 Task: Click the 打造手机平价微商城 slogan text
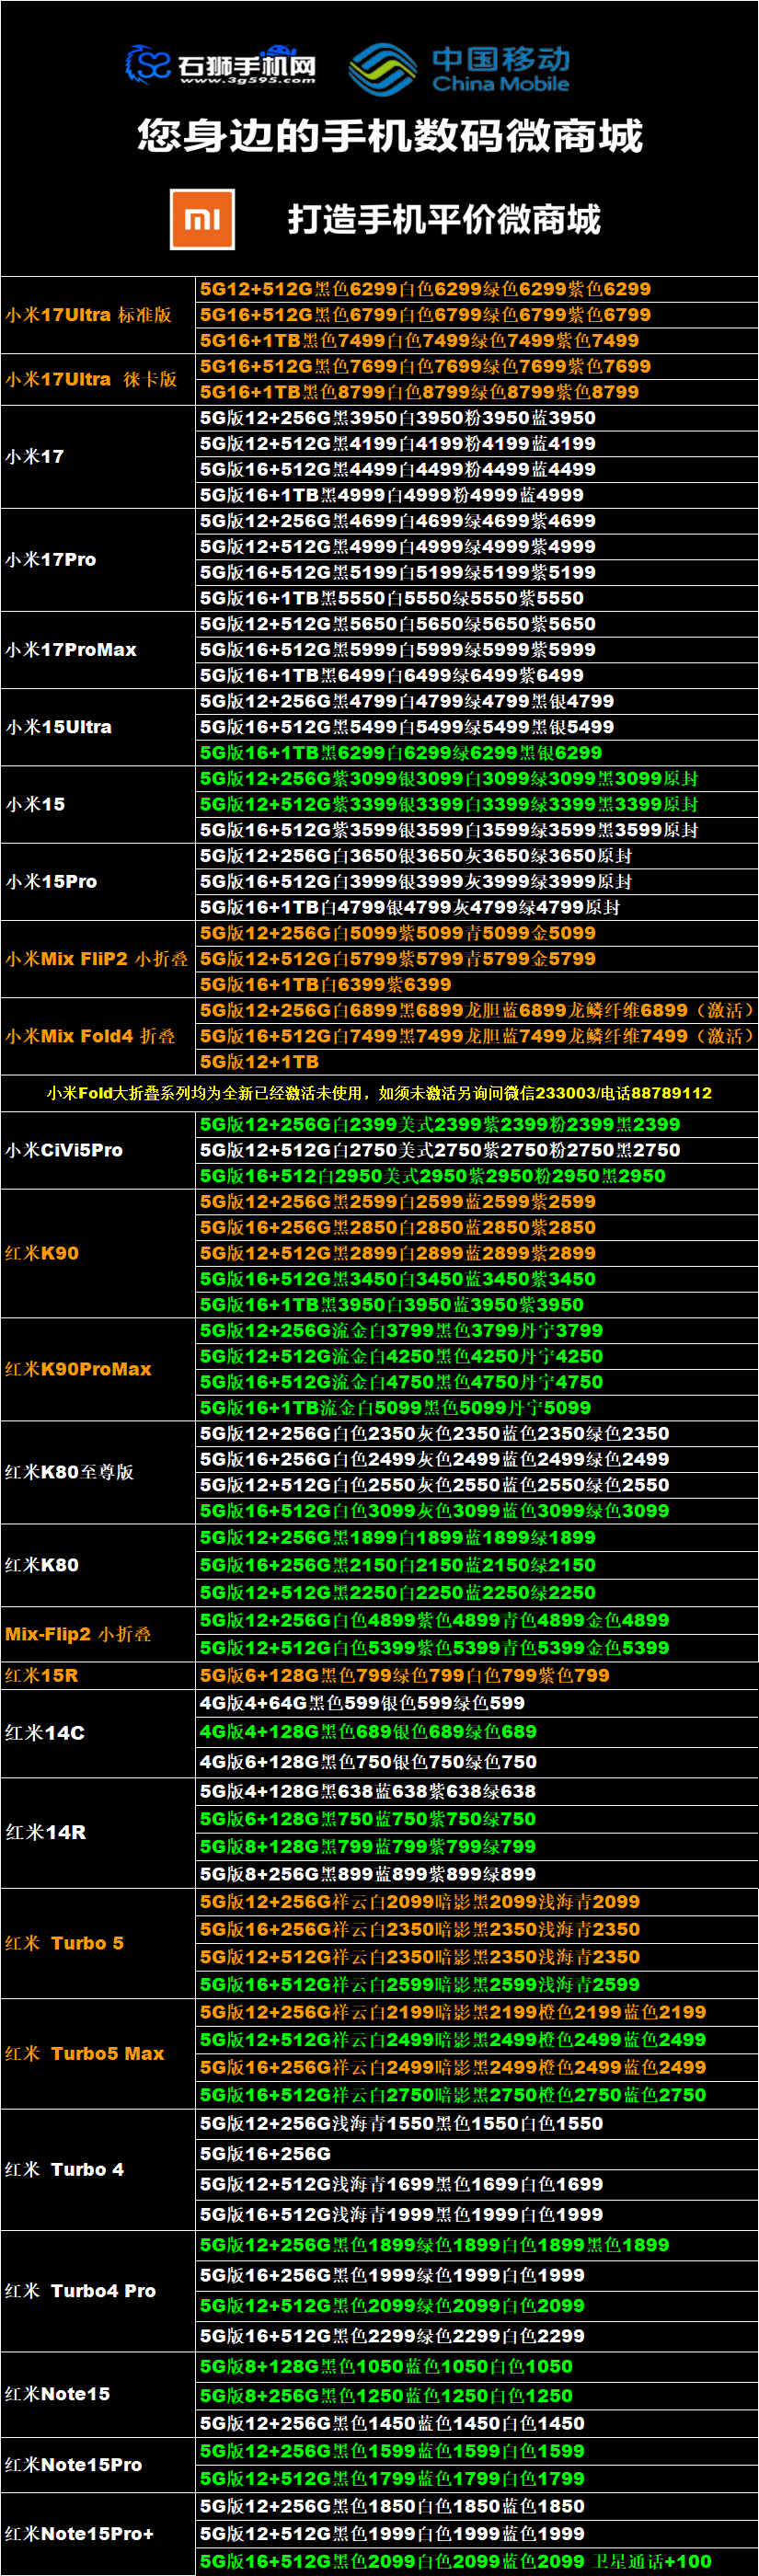click(444, 219)
